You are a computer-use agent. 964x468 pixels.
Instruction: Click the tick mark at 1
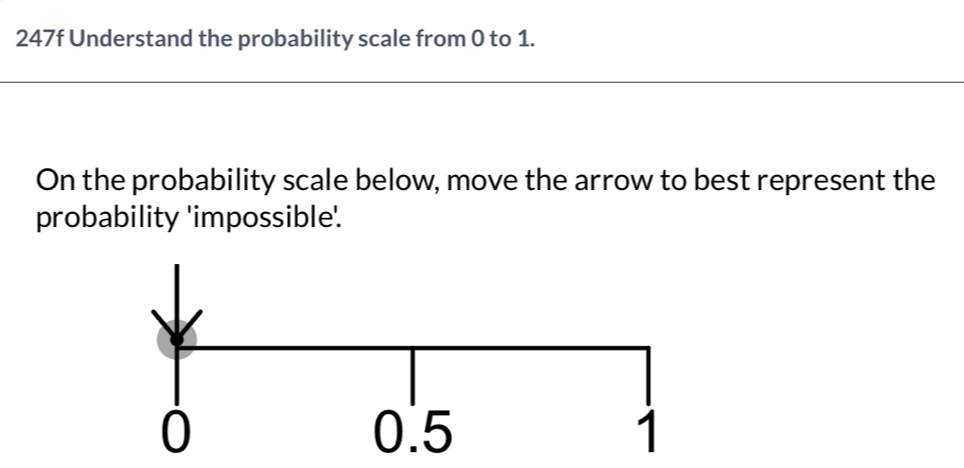tap(648, 372)
